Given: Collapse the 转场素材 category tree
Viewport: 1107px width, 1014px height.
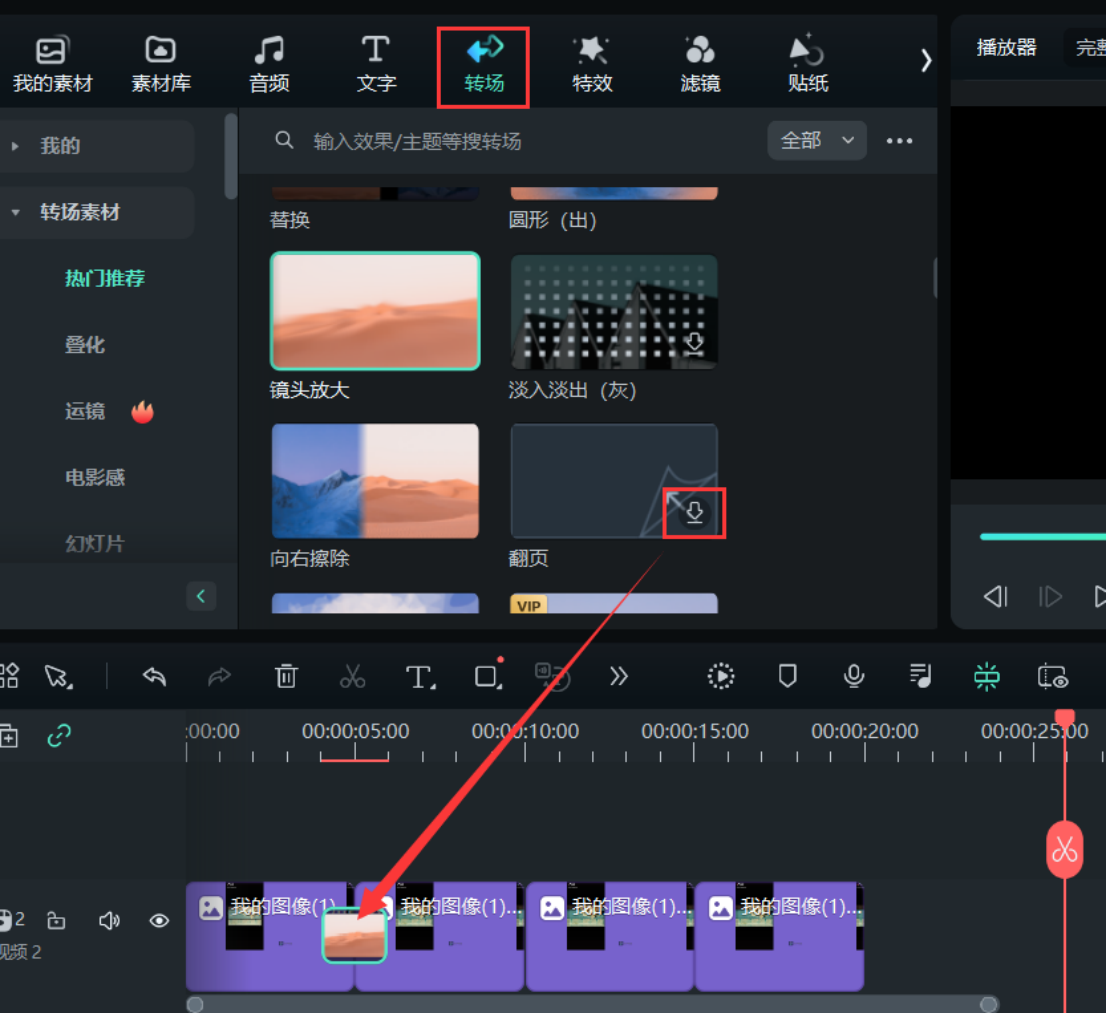Looking at the screenshot, I should 15,212.
